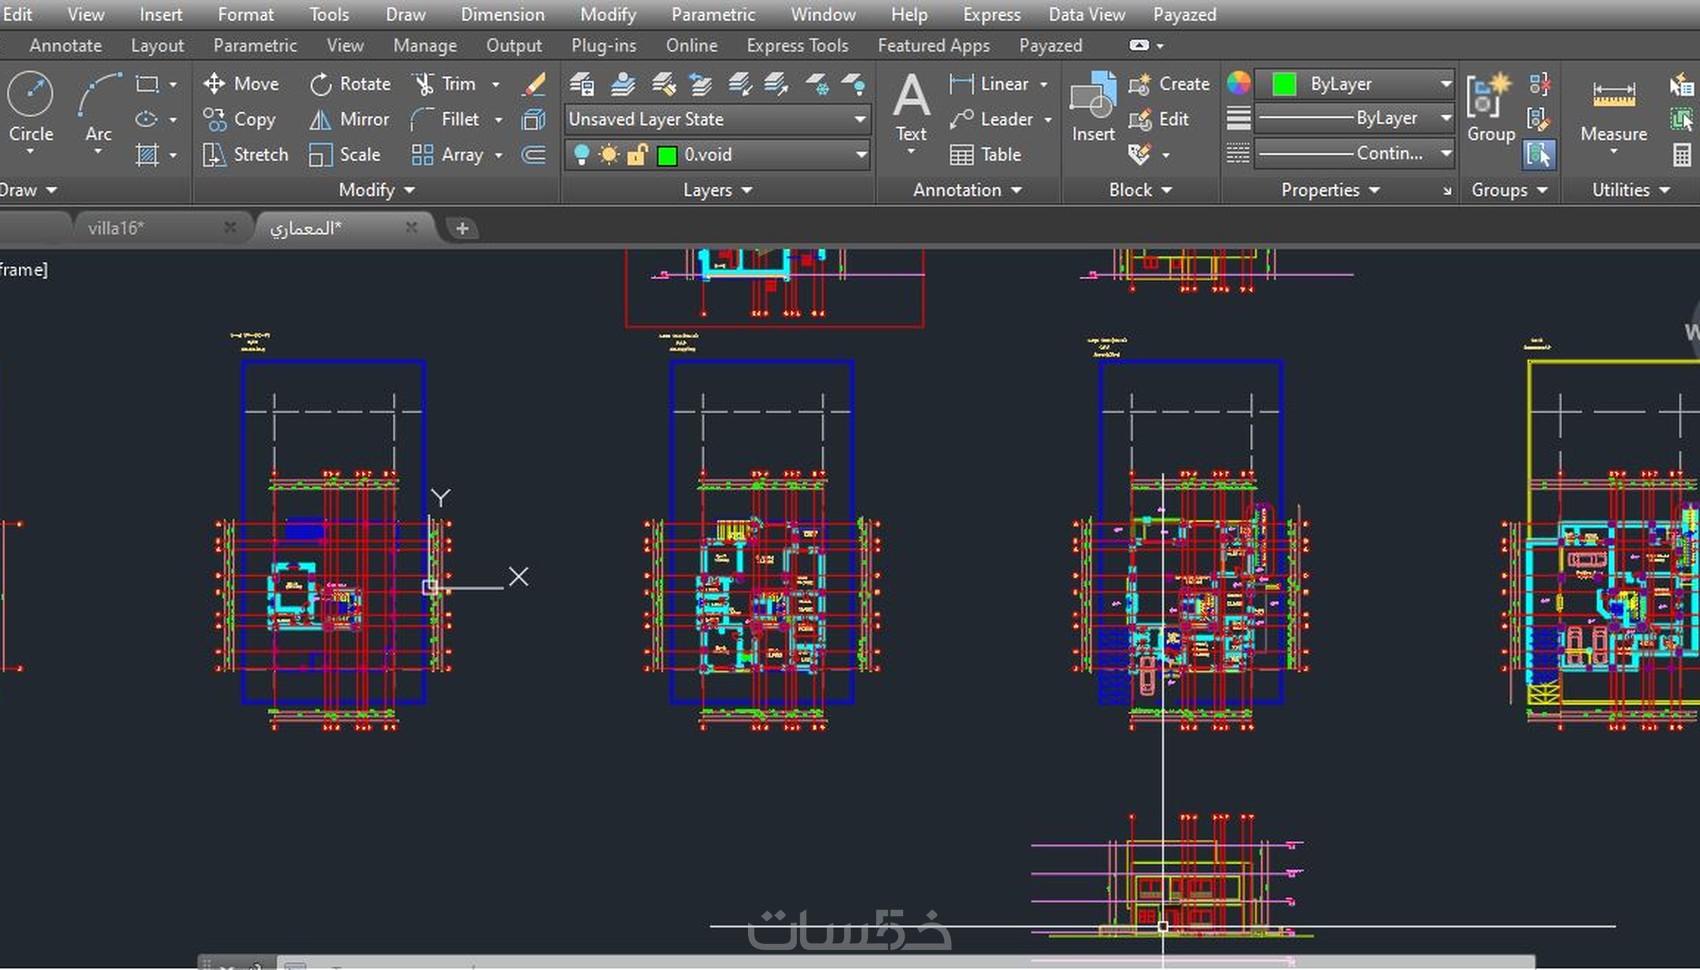Click the green ByLayer color swatch
This screenshot has height=970, width=1700.
(1284, 84)
